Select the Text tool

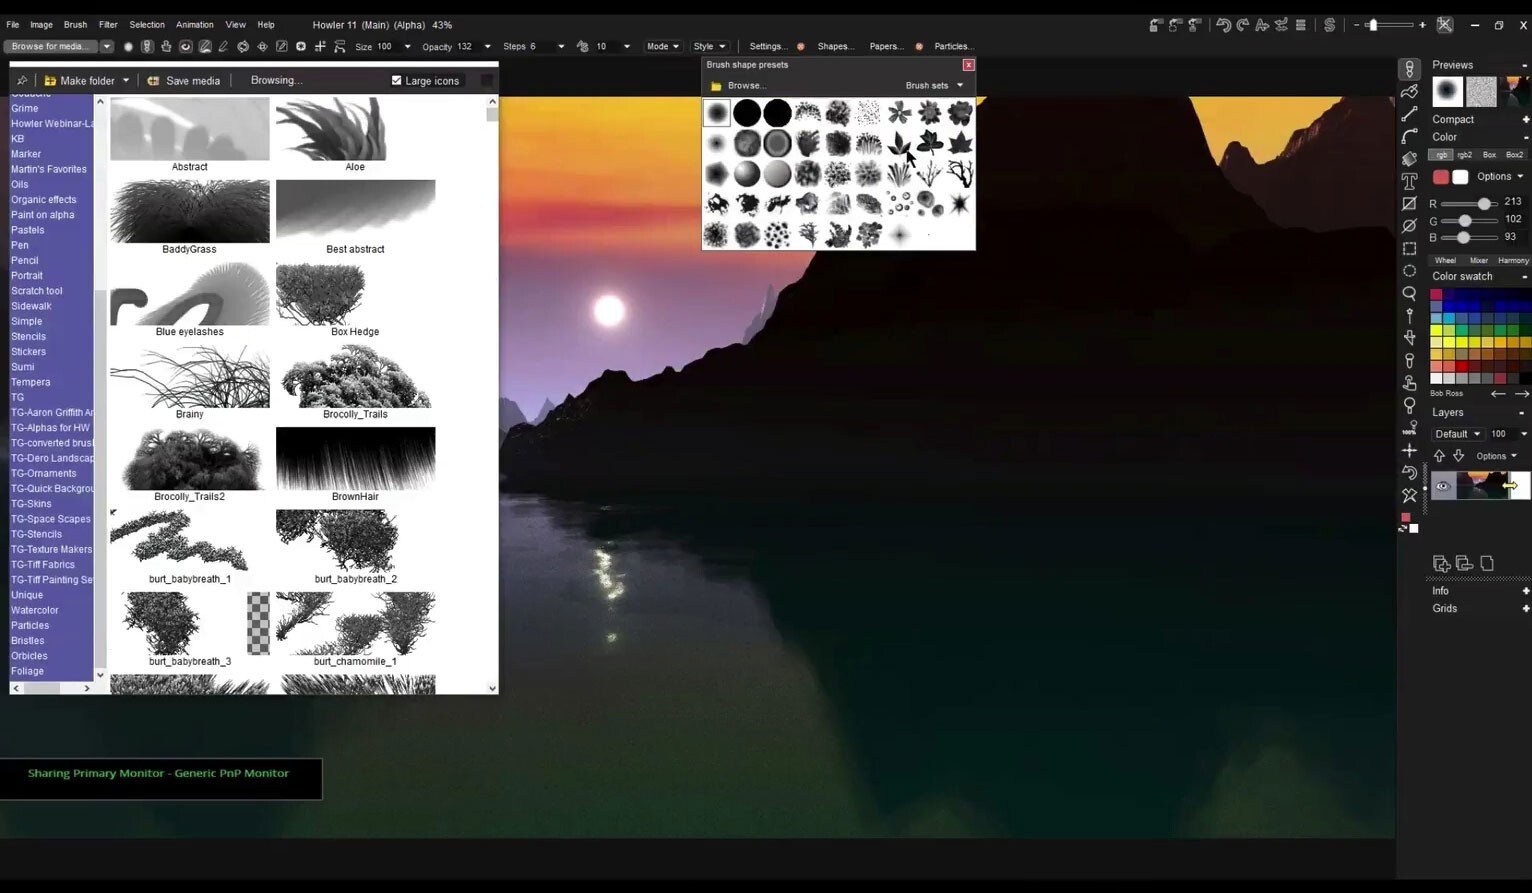pos(1409,181)
